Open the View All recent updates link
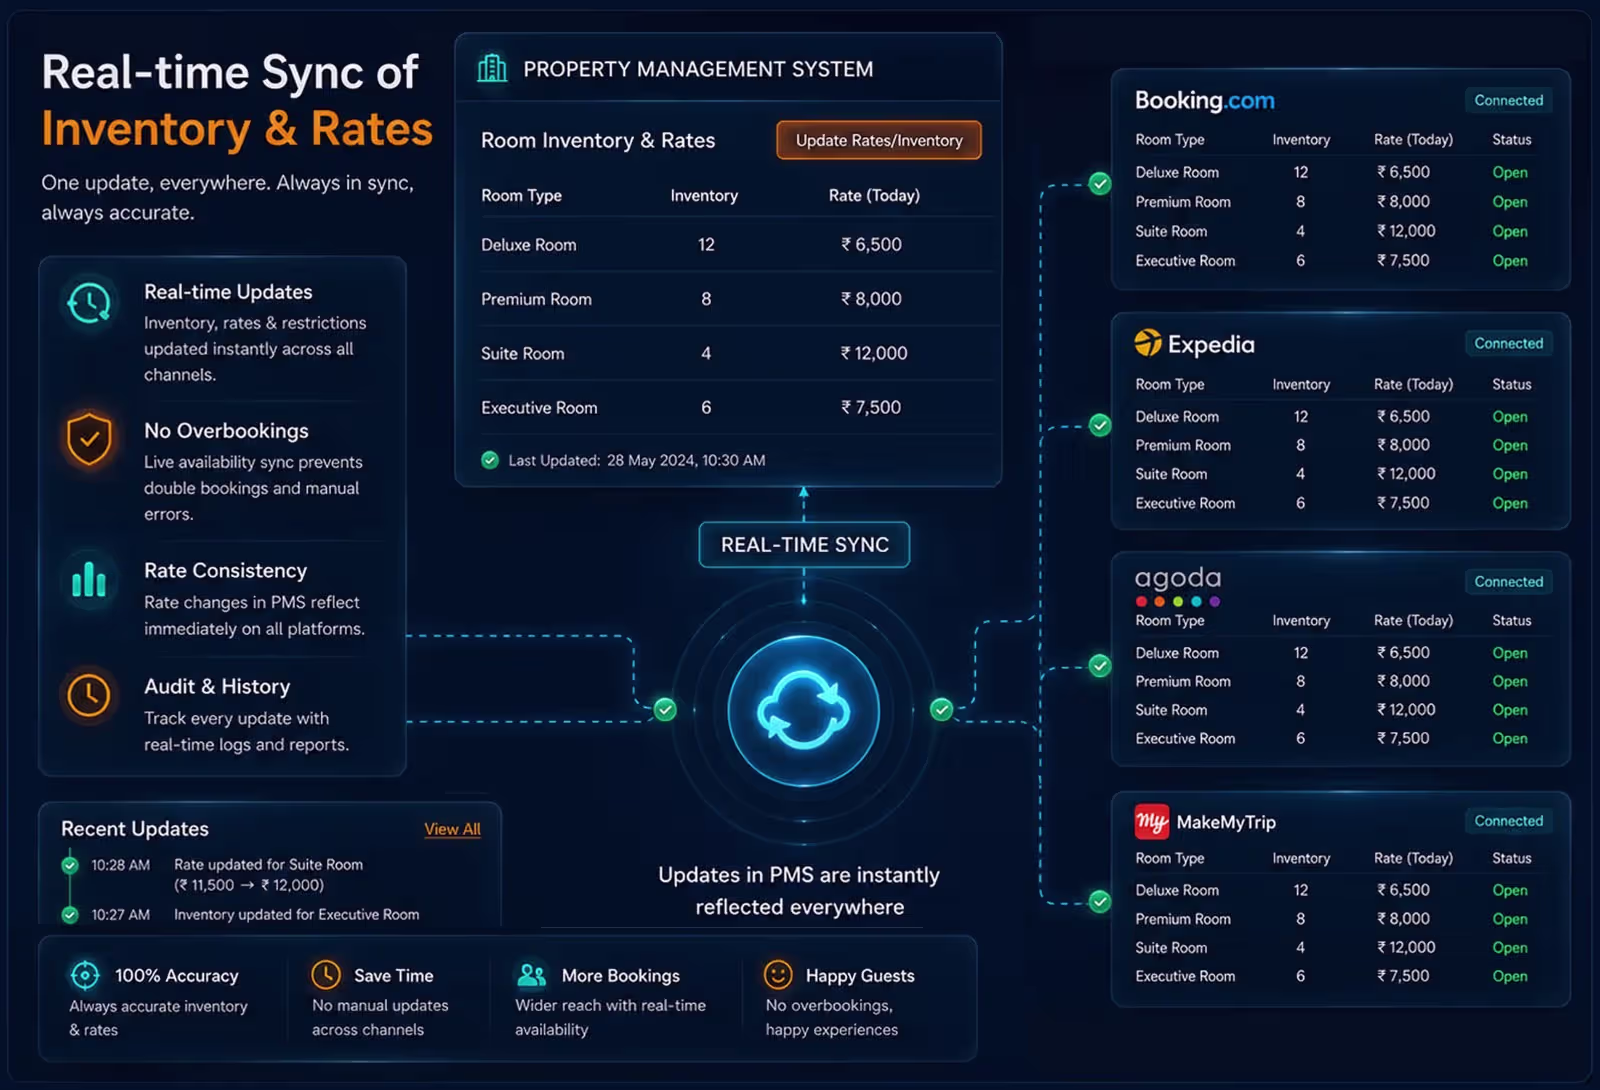This screenshot has width=1600, height=1090. (452, 829)
